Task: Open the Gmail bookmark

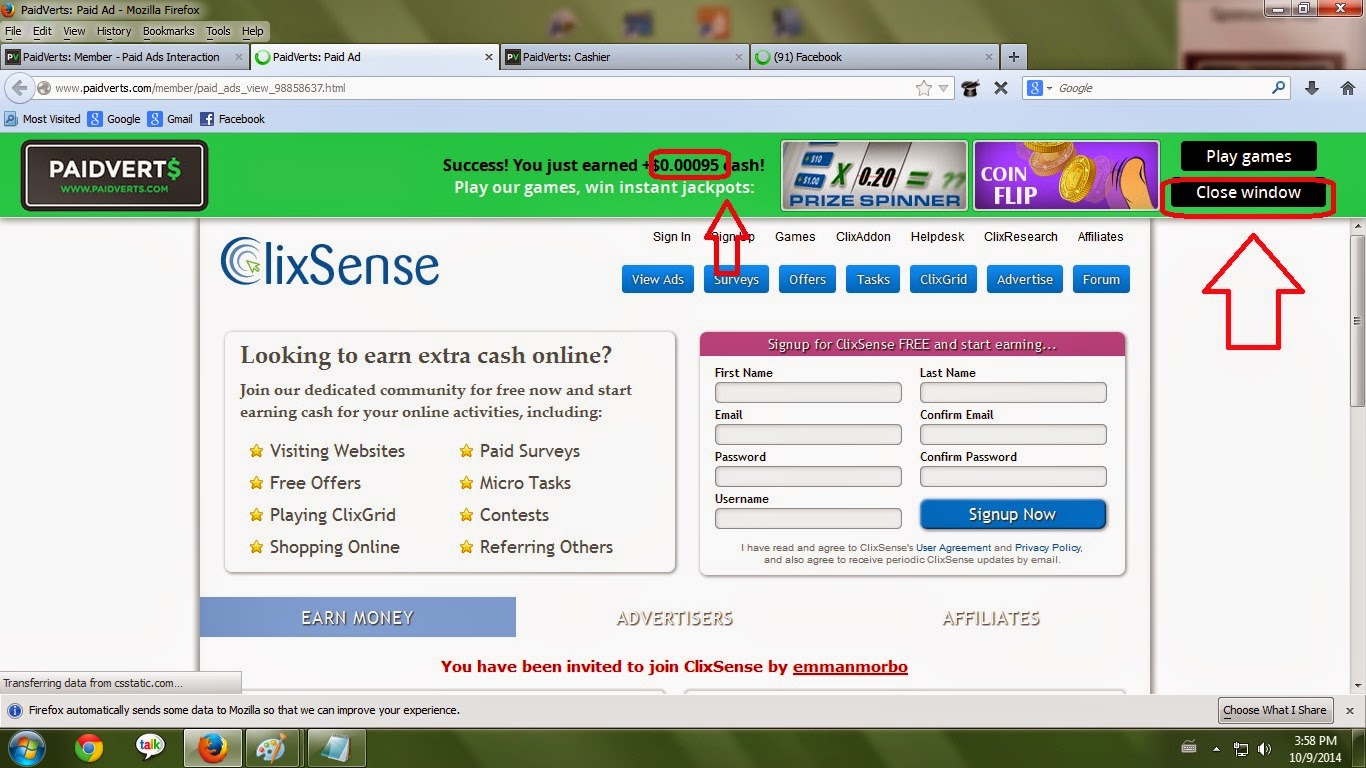Action: coord(170,119)
